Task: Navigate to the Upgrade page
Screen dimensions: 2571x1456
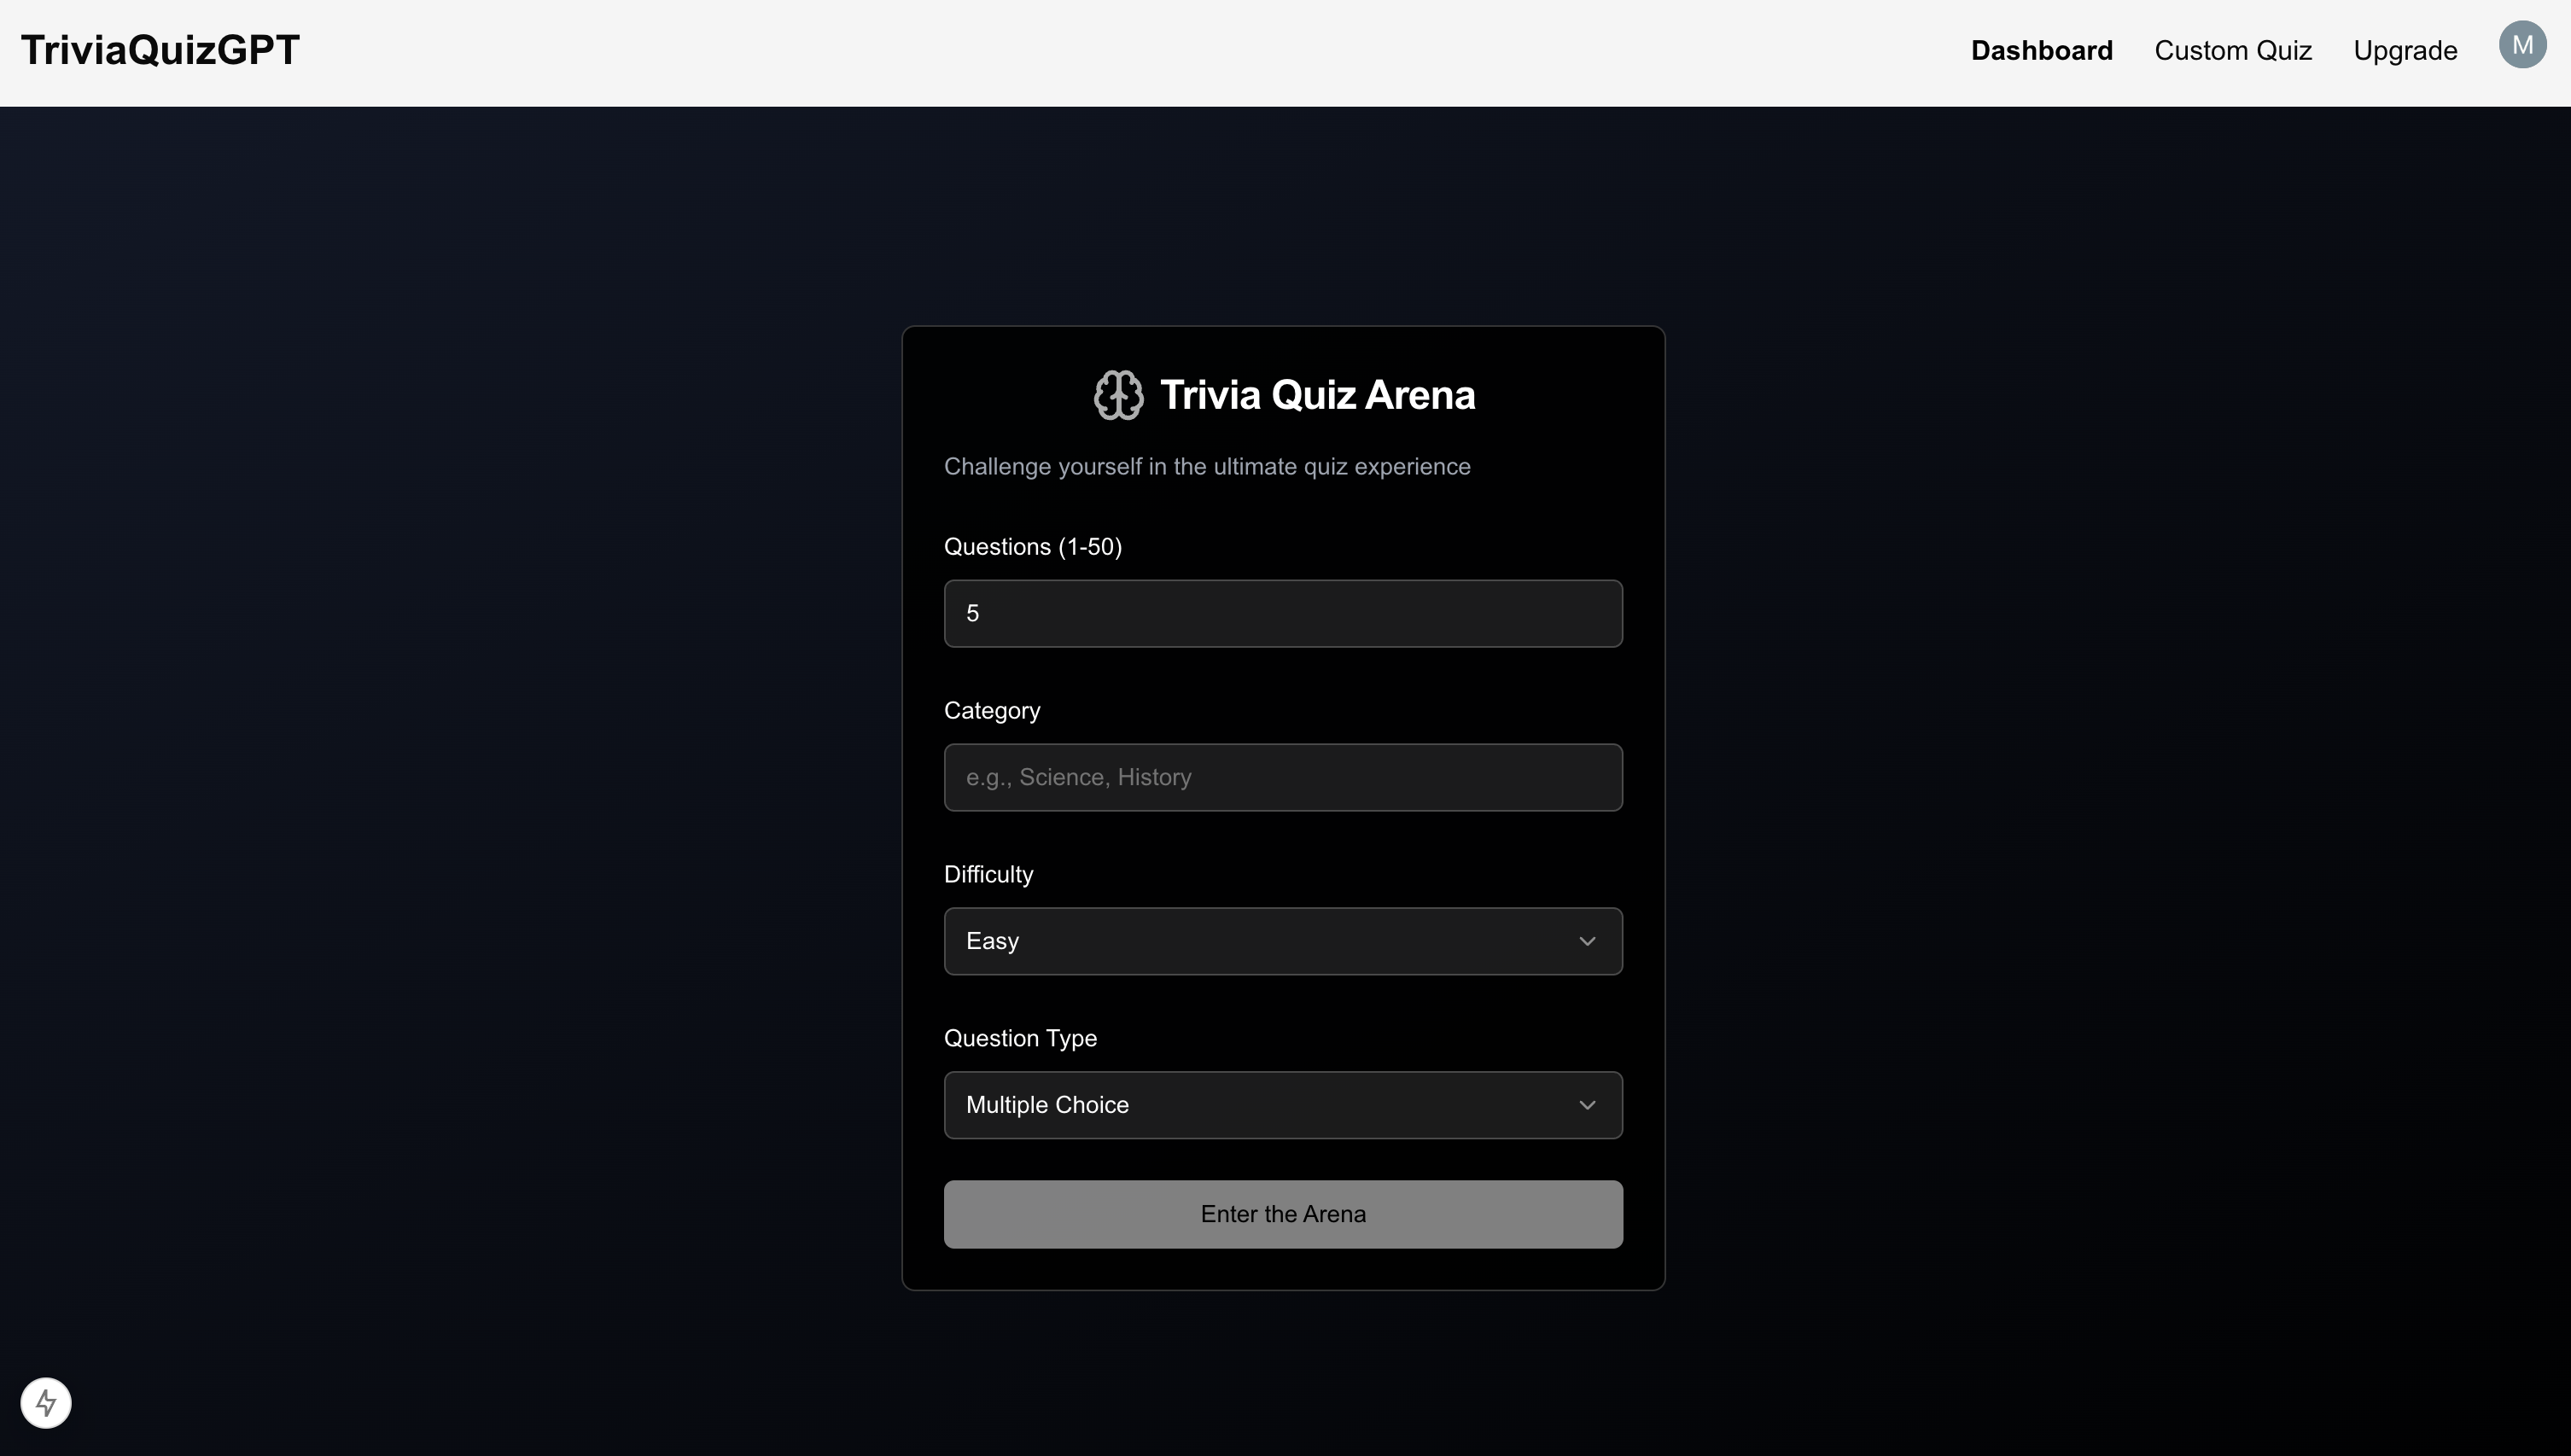Action: (2404, 51)
